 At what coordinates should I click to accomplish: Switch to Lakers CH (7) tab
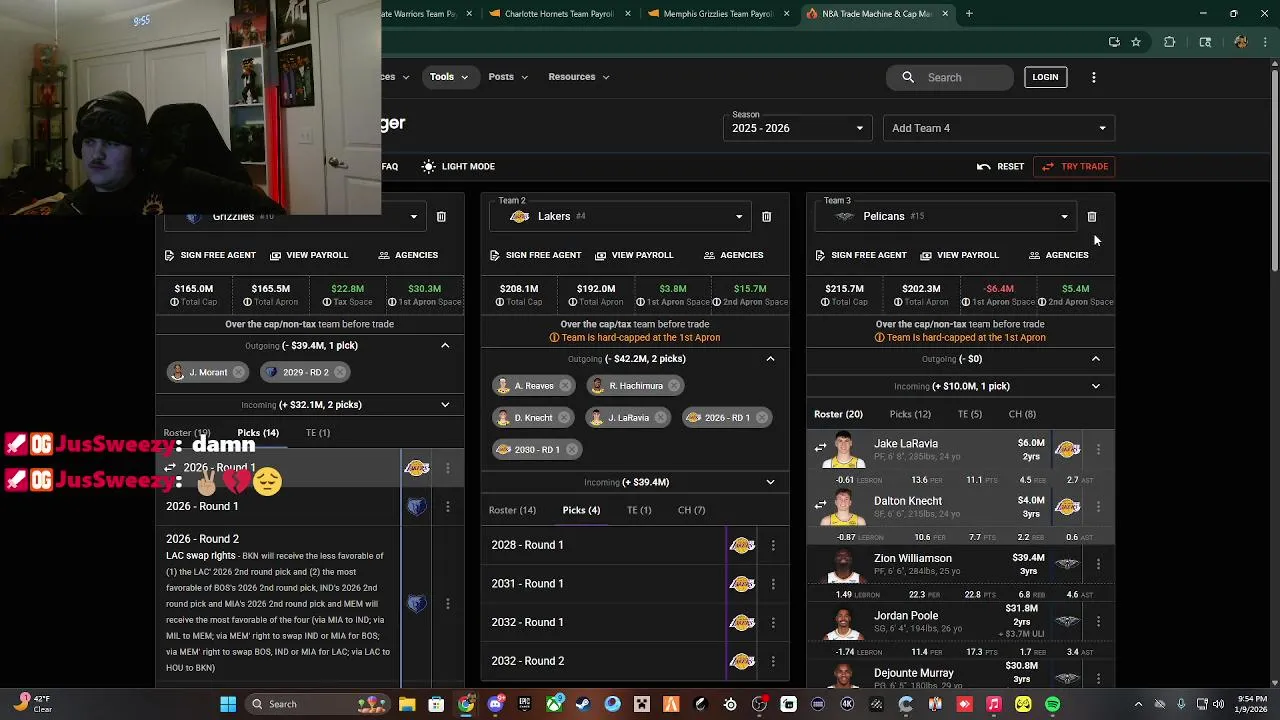[691, 510]
